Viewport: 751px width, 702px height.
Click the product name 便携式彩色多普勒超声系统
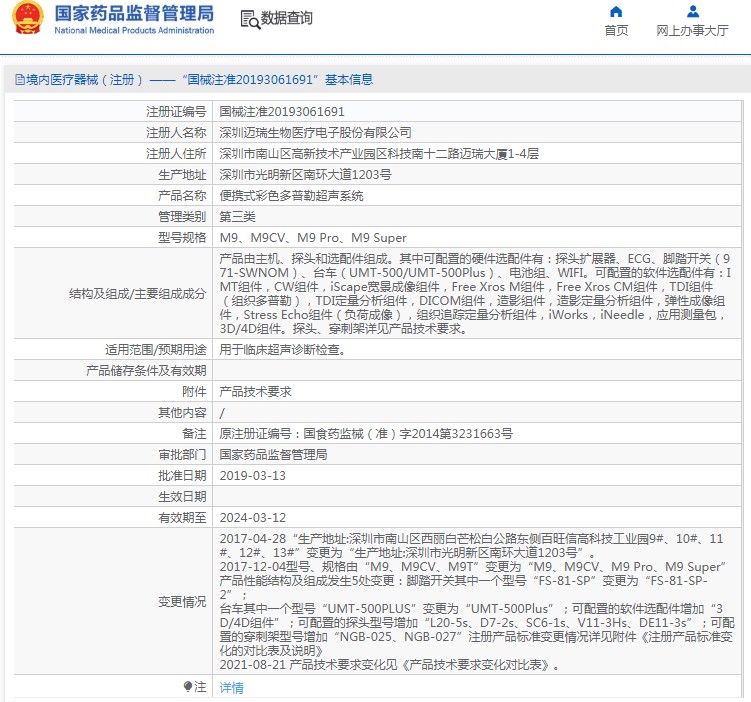click(x=291, y=196)
